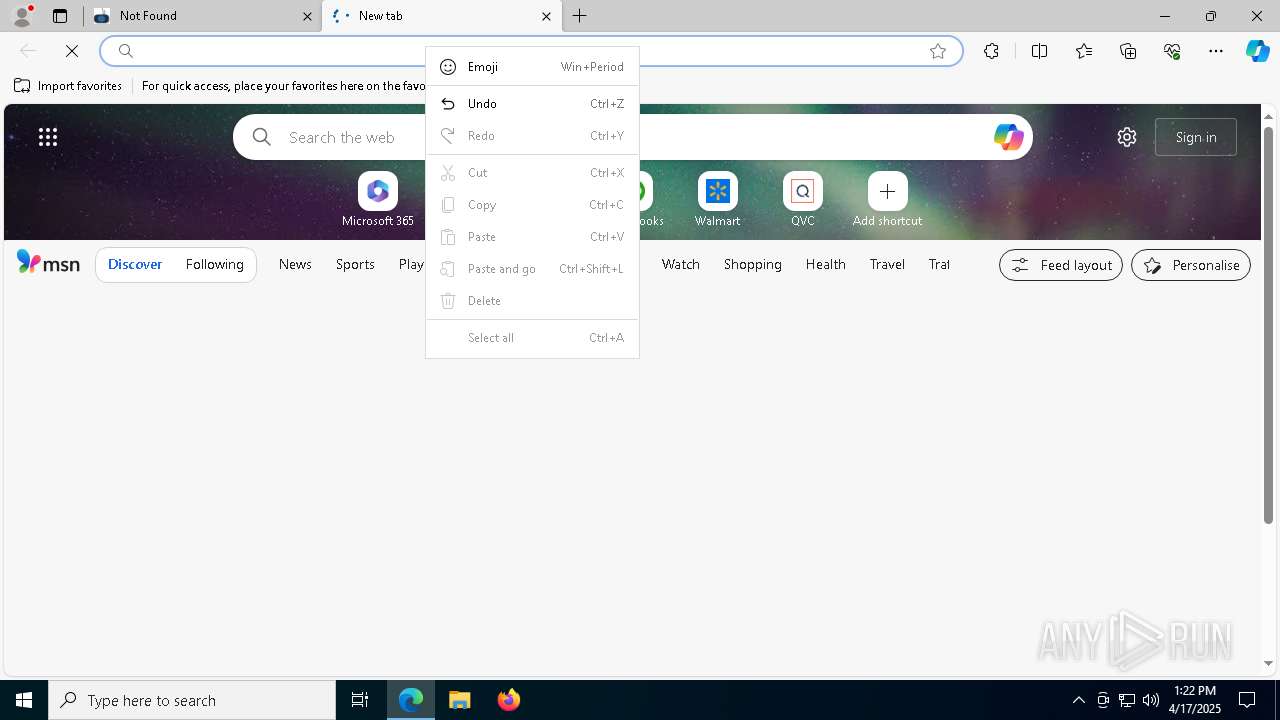Open the Favorites hub icon
The image size is (1280, 720).
pos(1084,51)
